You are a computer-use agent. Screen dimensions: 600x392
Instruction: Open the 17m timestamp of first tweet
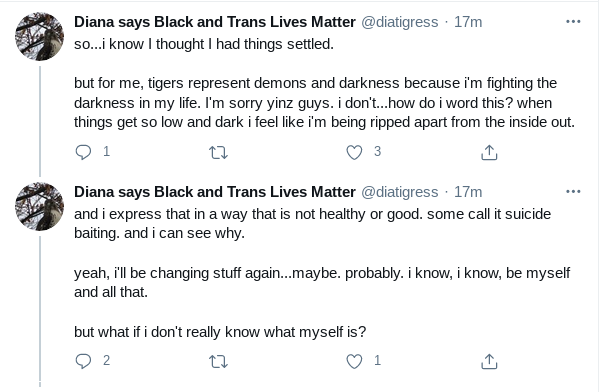coord(468,22)
